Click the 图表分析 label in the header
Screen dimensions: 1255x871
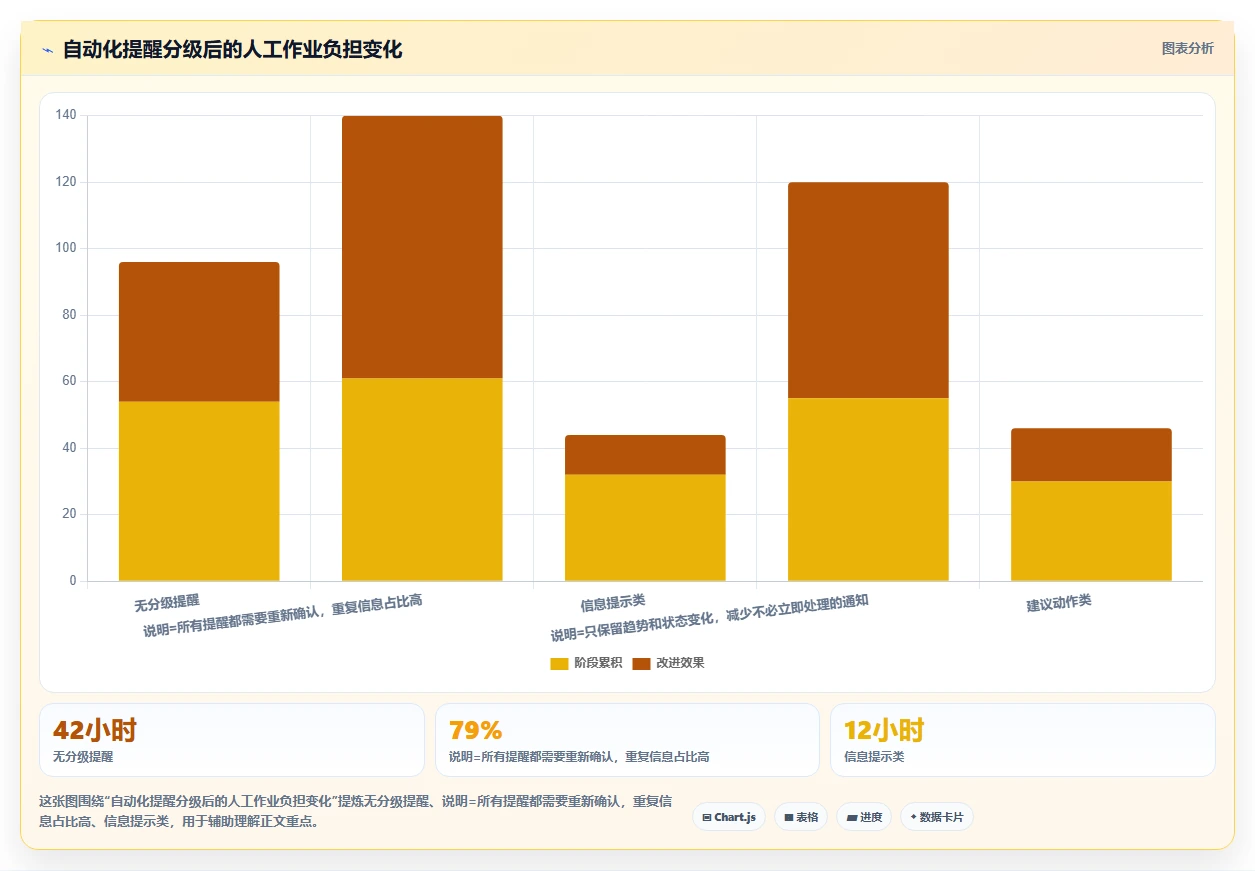click(x=1187, y=49)
